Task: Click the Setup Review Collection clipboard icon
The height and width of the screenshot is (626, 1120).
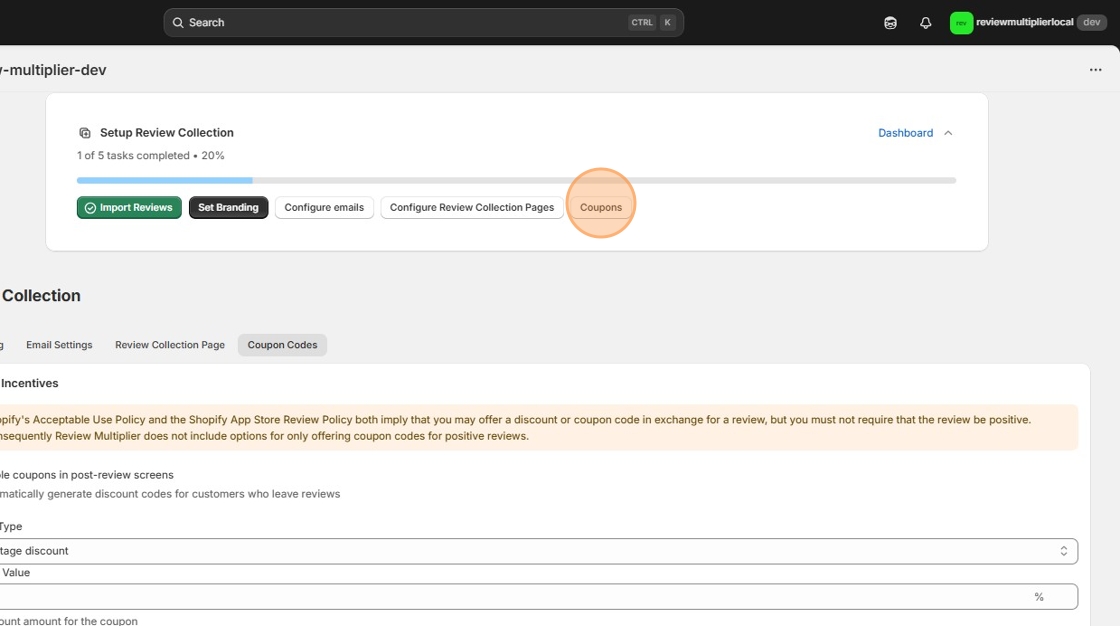Action: 84,132
